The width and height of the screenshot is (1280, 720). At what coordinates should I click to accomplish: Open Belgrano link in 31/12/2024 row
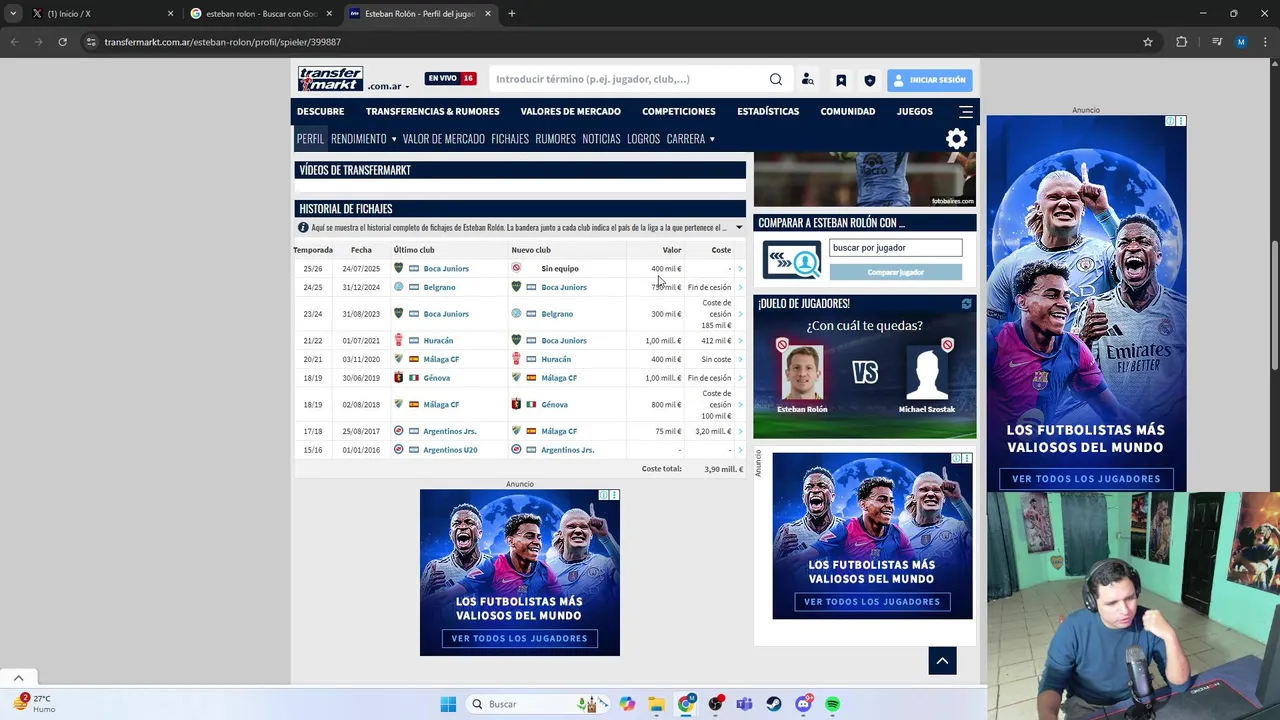pyautogui.click(x=439, y=287)
